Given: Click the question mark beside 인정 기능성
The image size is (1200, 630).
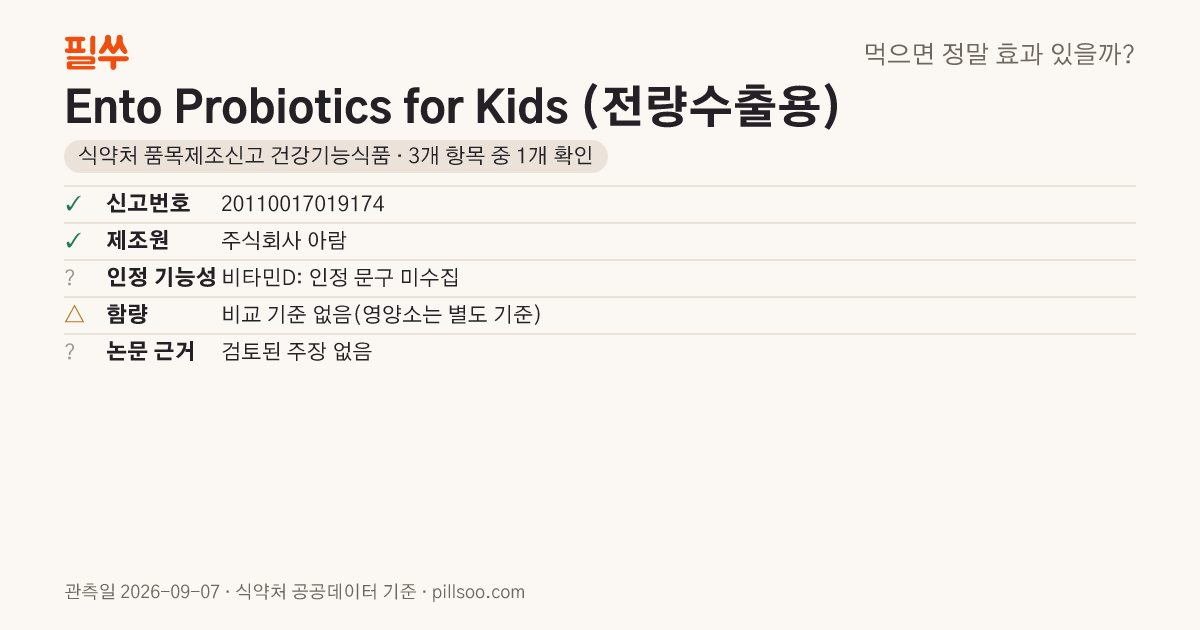Looking at the screenshot, I should (x=70, y=278).
